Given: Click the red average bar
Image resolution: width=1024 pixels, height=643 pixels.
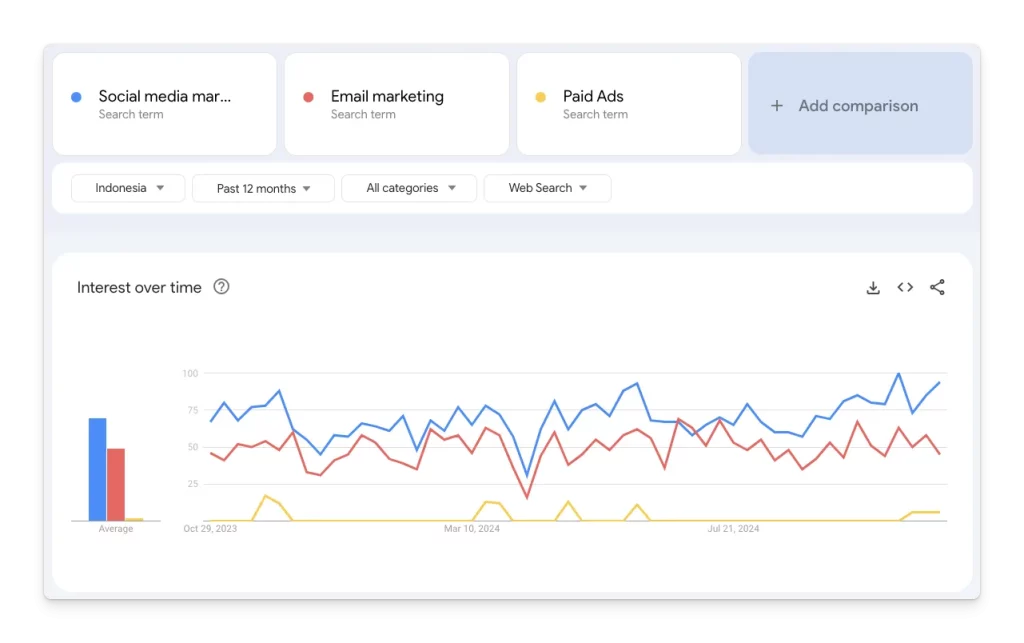Looking at the screenshot, I should 116,484.
